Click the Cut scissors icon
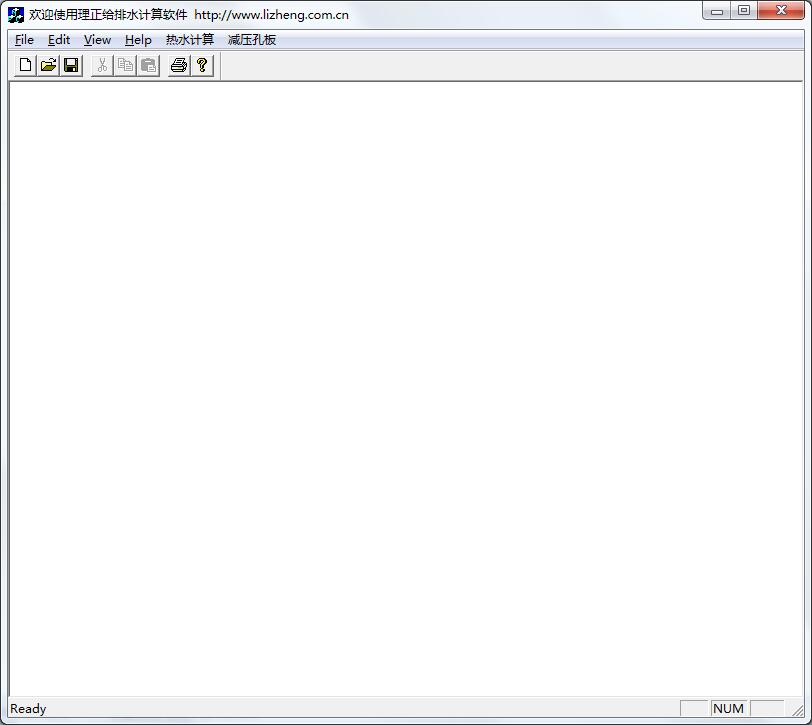The height and width of the screenshot is (725, 812). (x=103, y=66)
